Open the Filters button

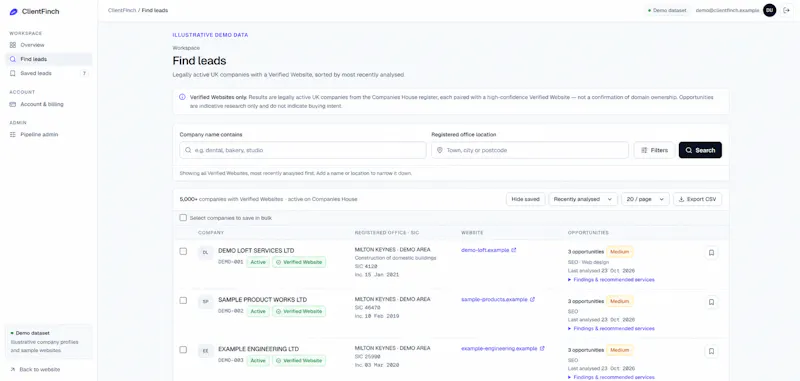[x=654, y=150]
